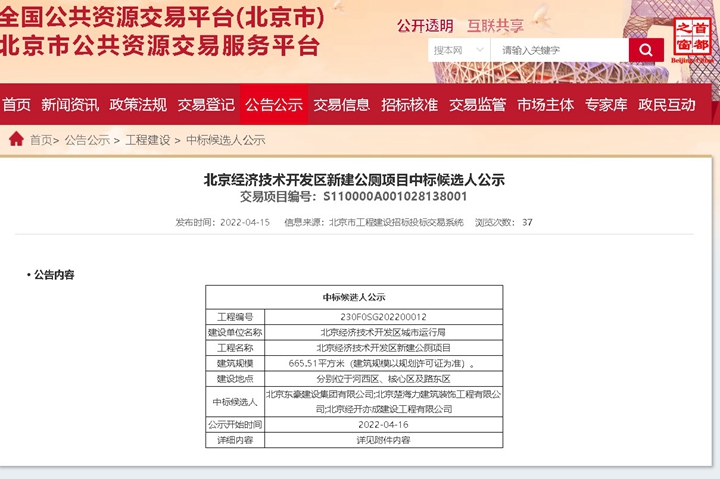Navigate to 交易监管 section
The image size is (720, 479).
point(478,104)
